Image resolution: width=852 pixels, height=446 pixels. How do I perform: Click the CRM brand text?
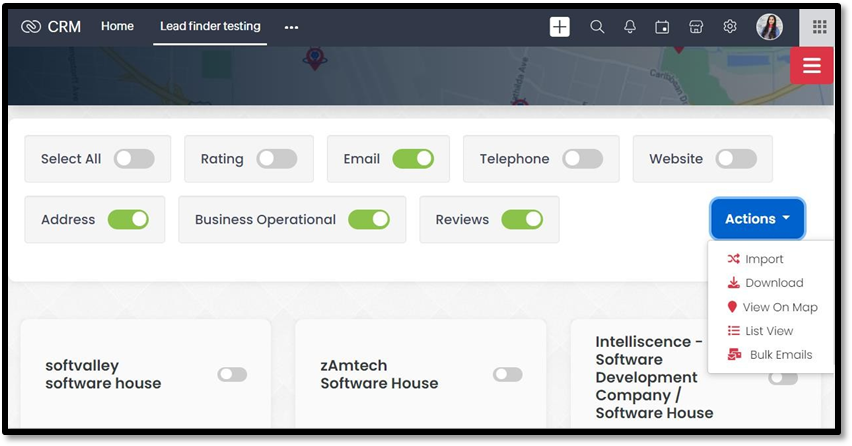coord(64,27)
